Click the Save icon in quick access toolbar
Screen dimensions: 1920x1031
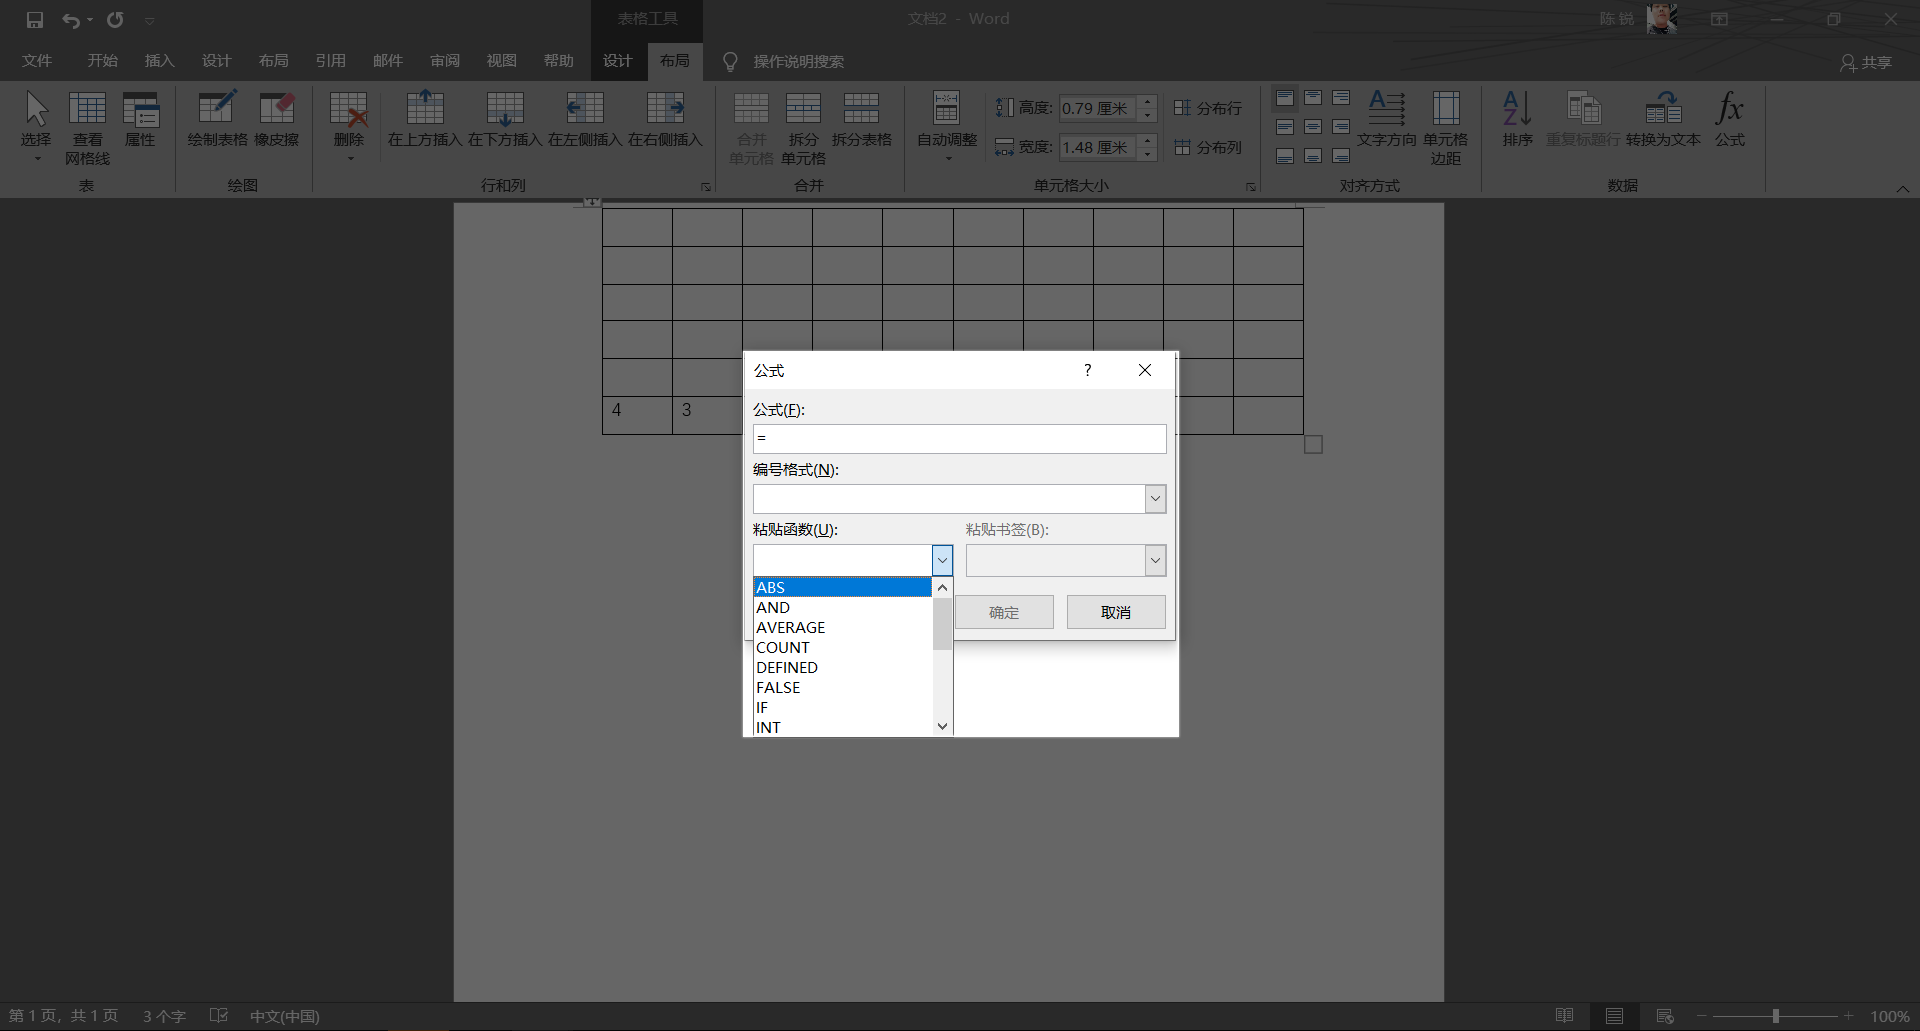(35, 20)
